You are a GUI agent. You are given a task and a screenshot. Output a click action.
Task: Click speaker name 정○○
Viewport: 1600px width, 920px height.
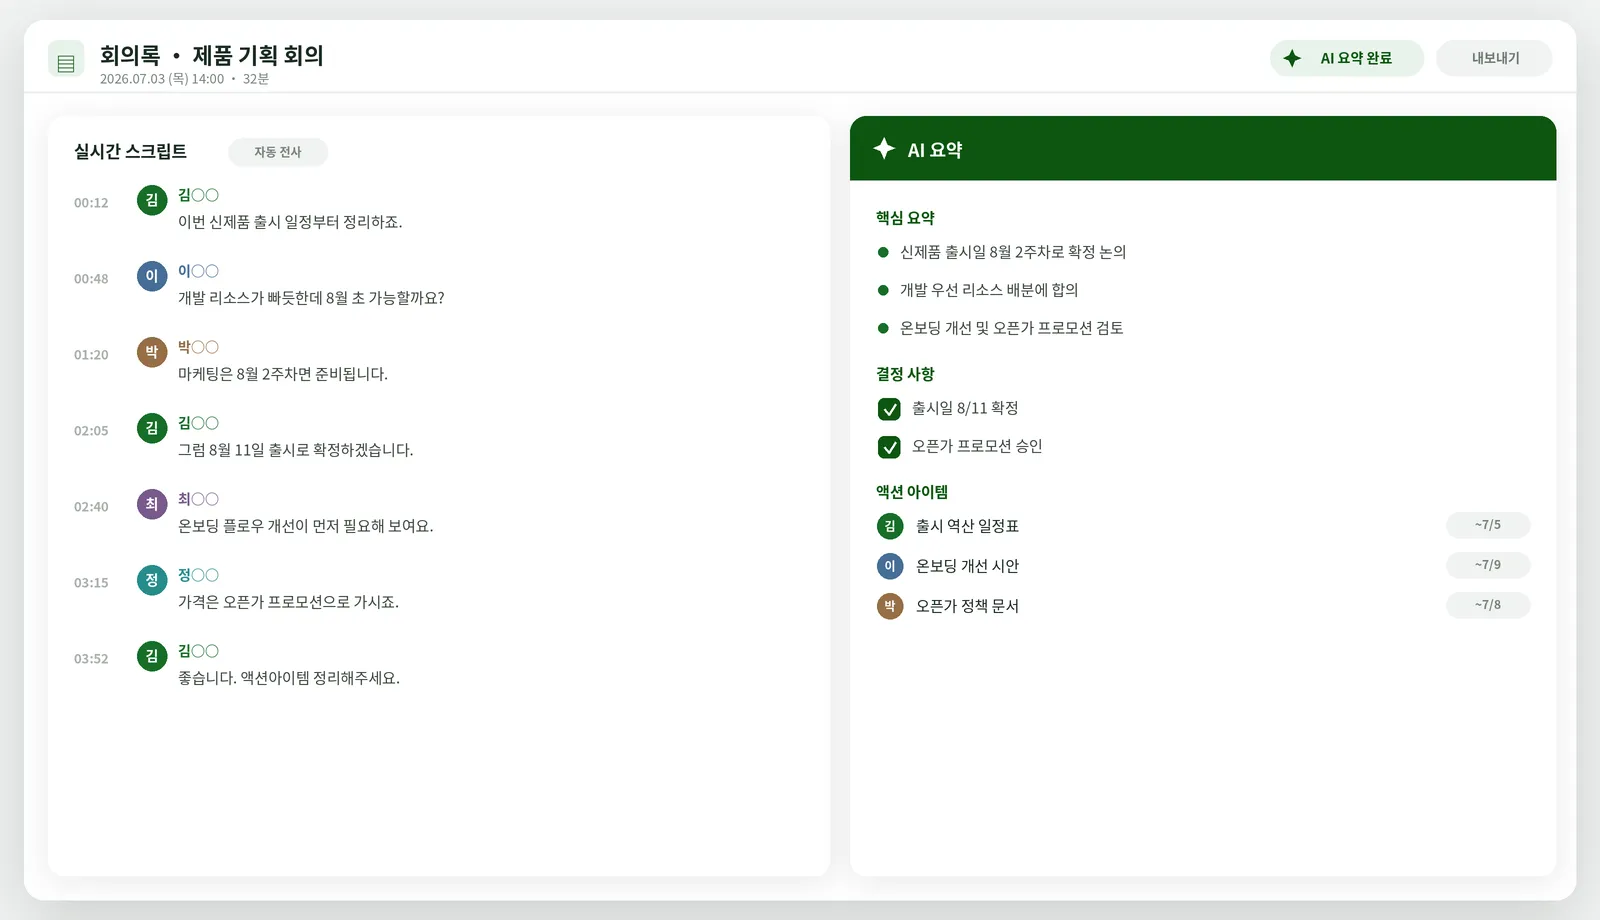coord(198,575)
